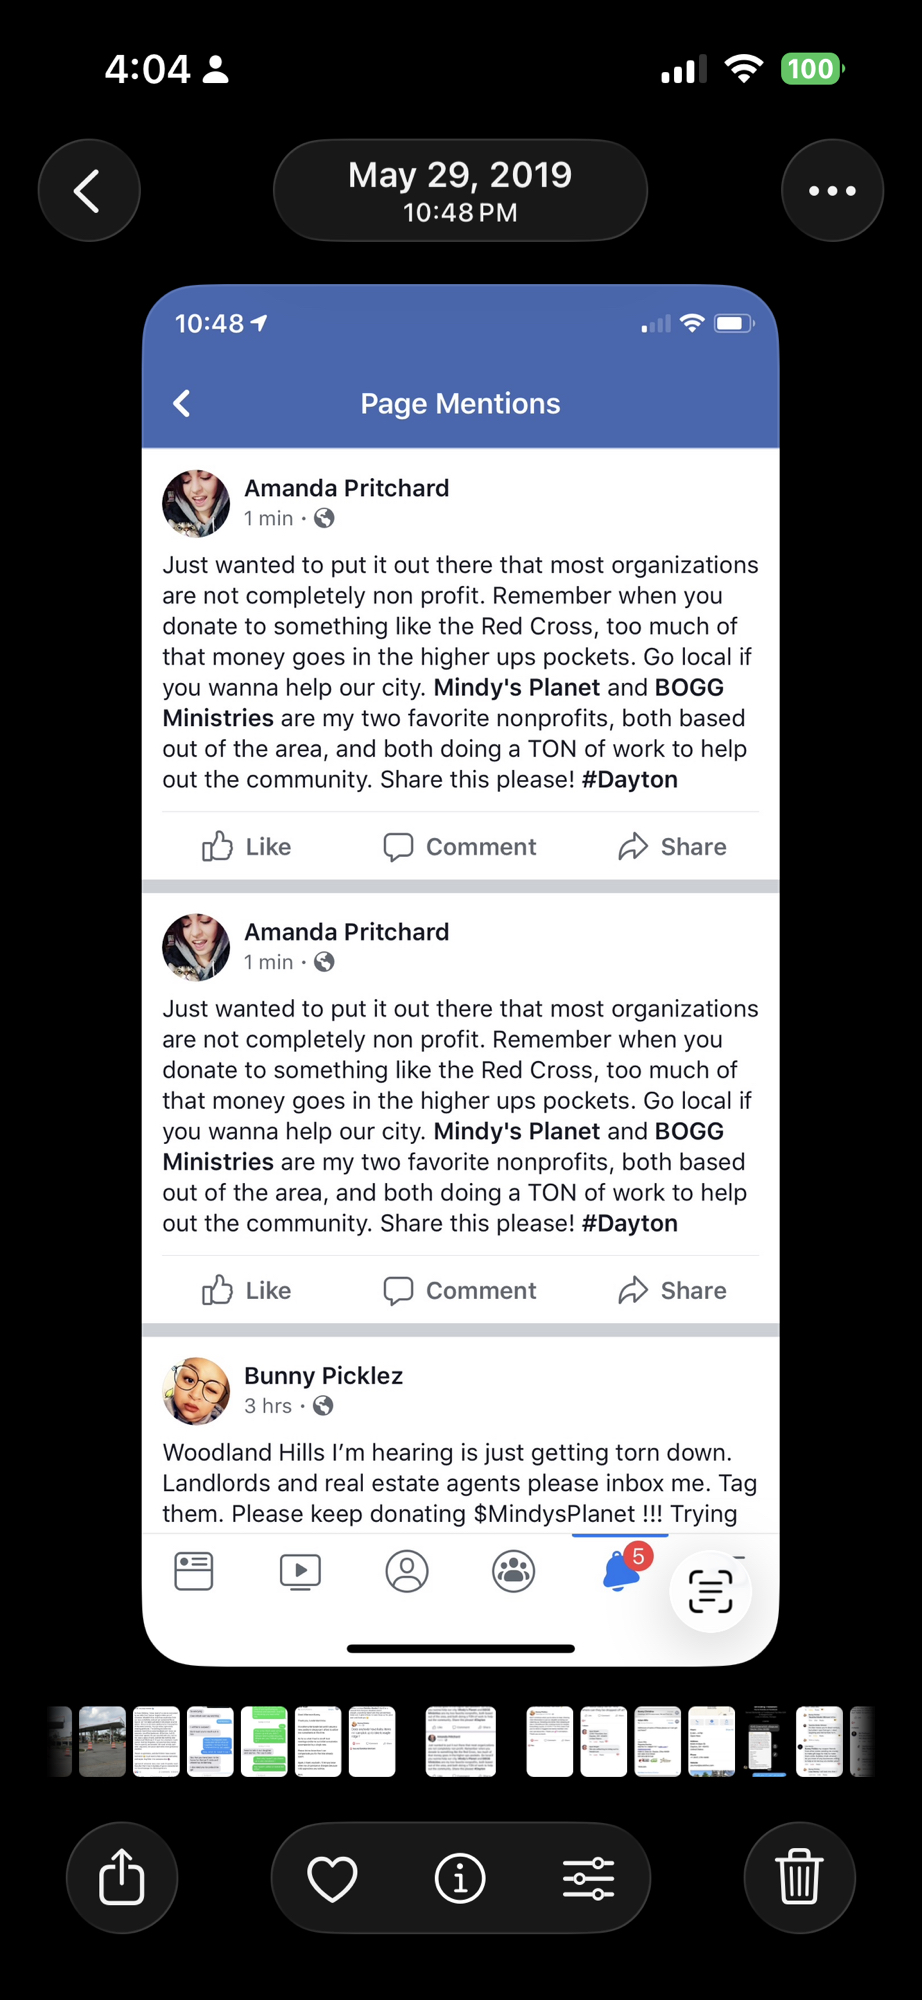
Task: Select the gas station photo thumbnail in filmstrip
Action: (103, 1741)
